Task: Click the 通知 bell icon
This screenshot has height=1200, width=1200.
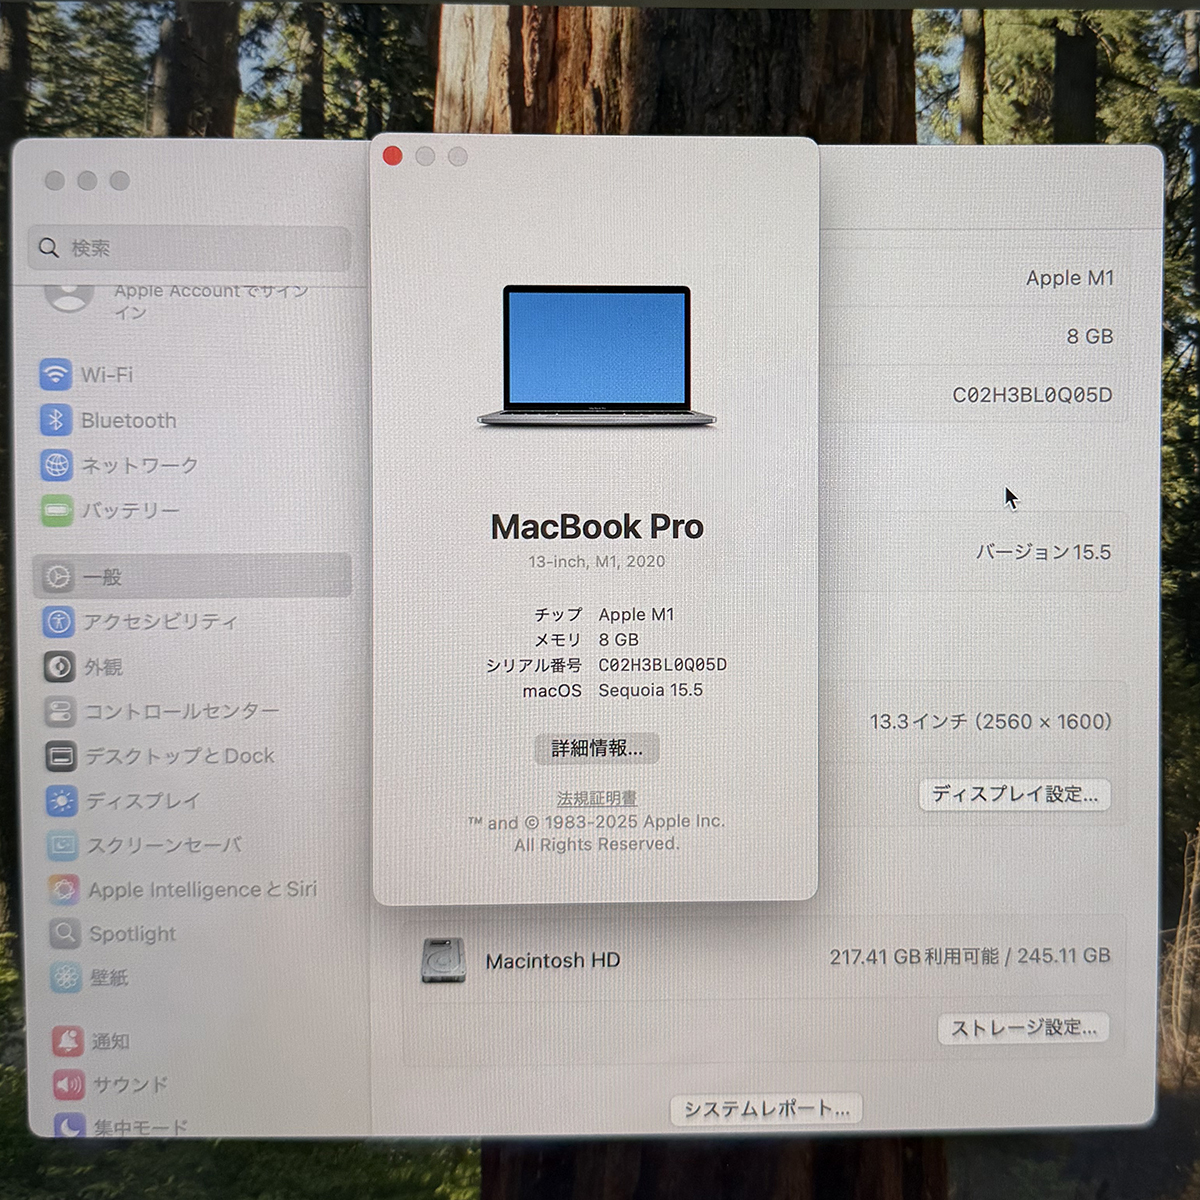Action: (68, 1042)
